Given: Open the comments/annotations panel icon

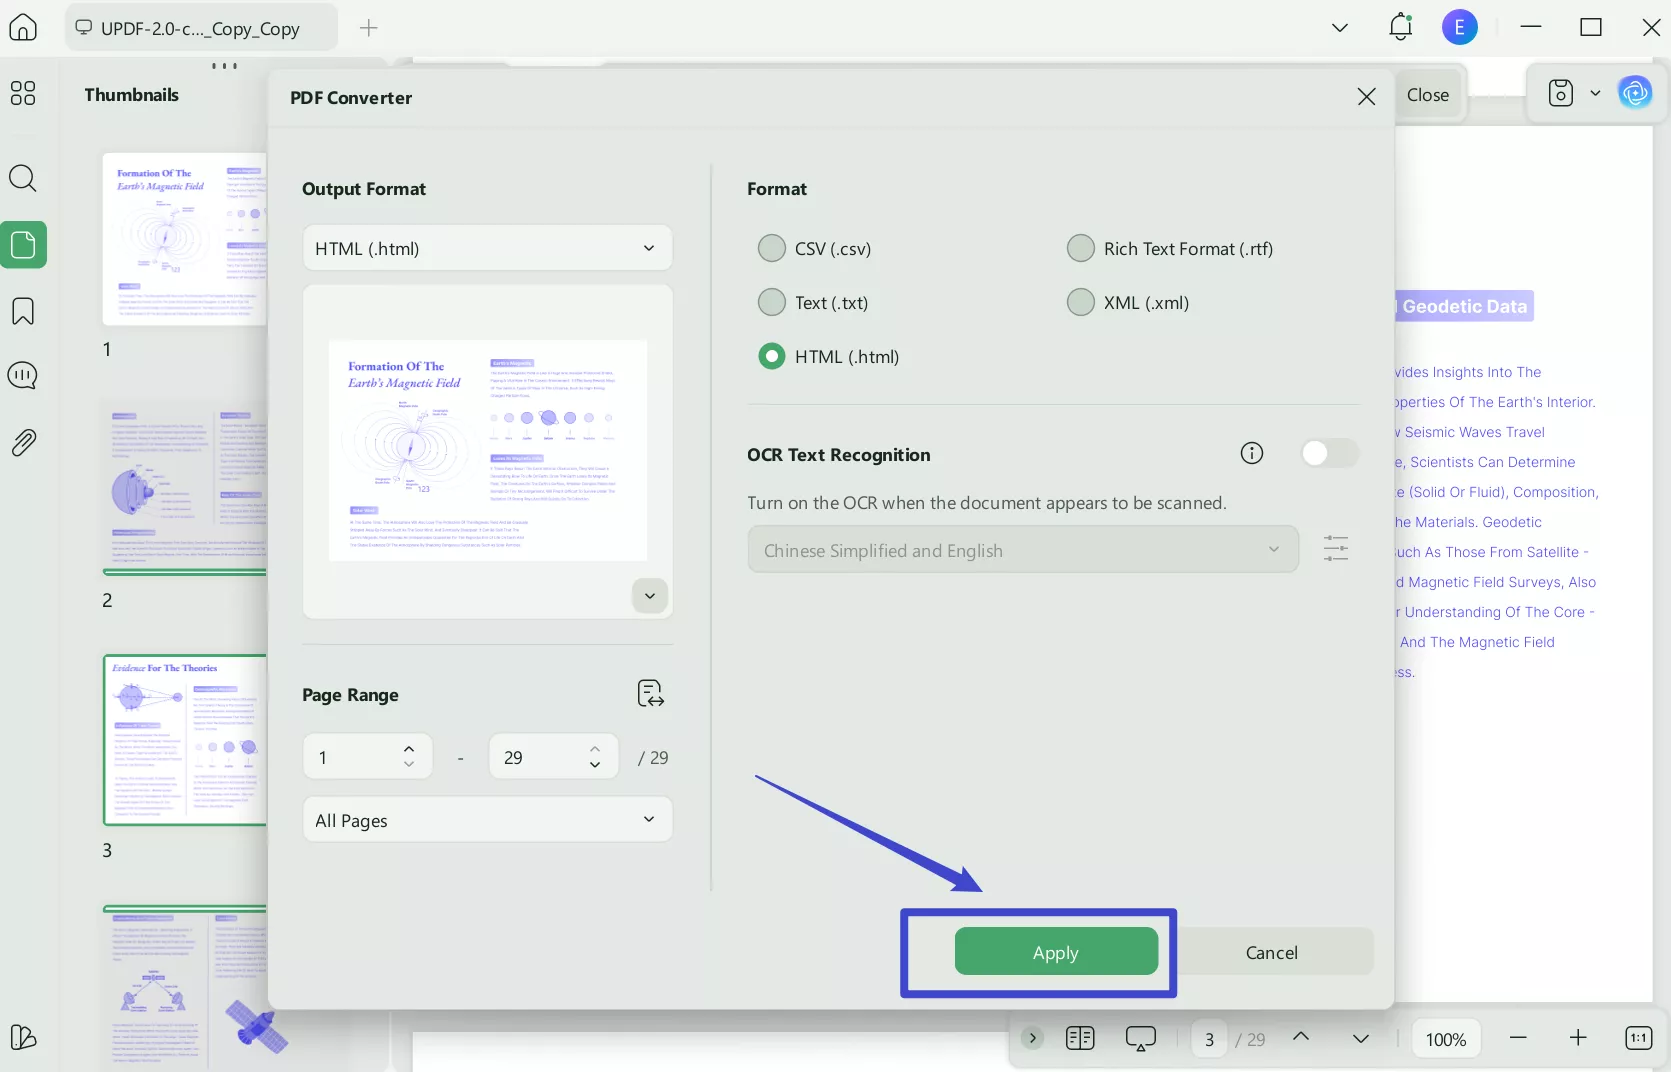Looking at the screenshot, I should pos(22,376).
